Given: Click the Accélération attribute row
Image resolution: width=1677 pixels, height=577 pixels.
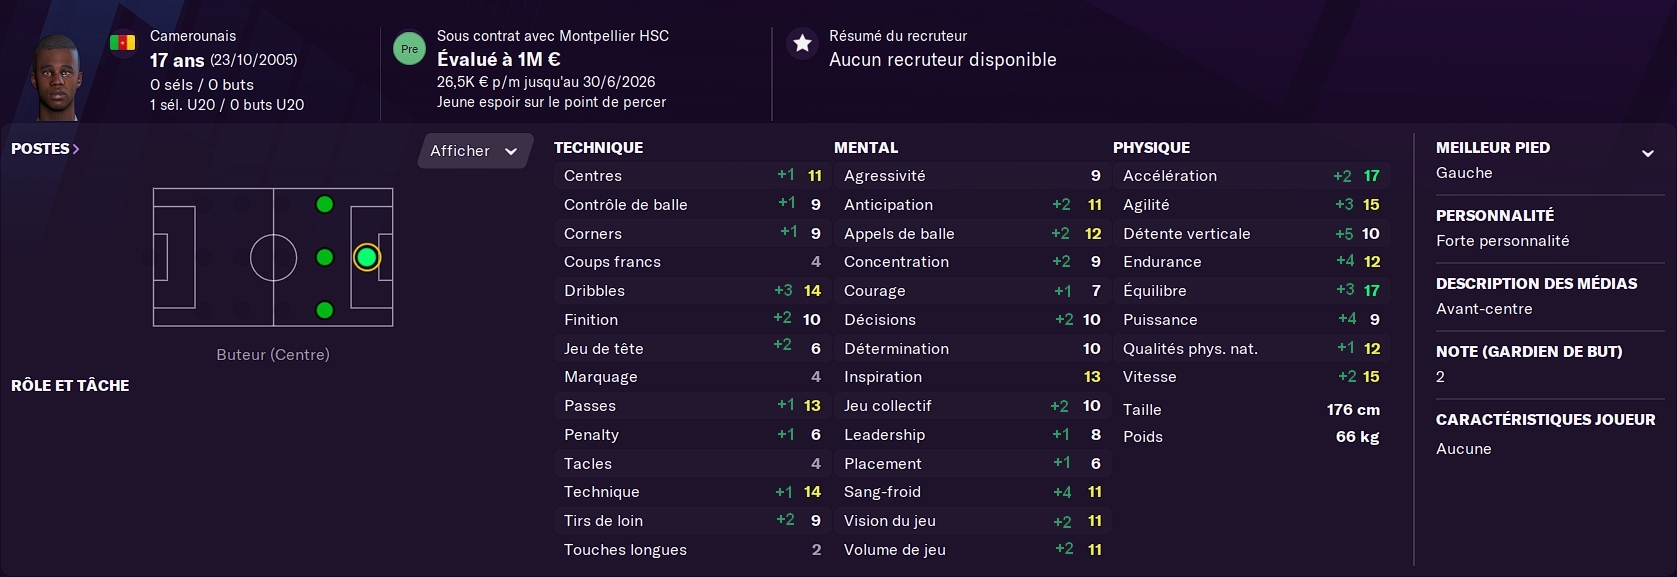Looking at the screenshot, I should pos(1251,176).
